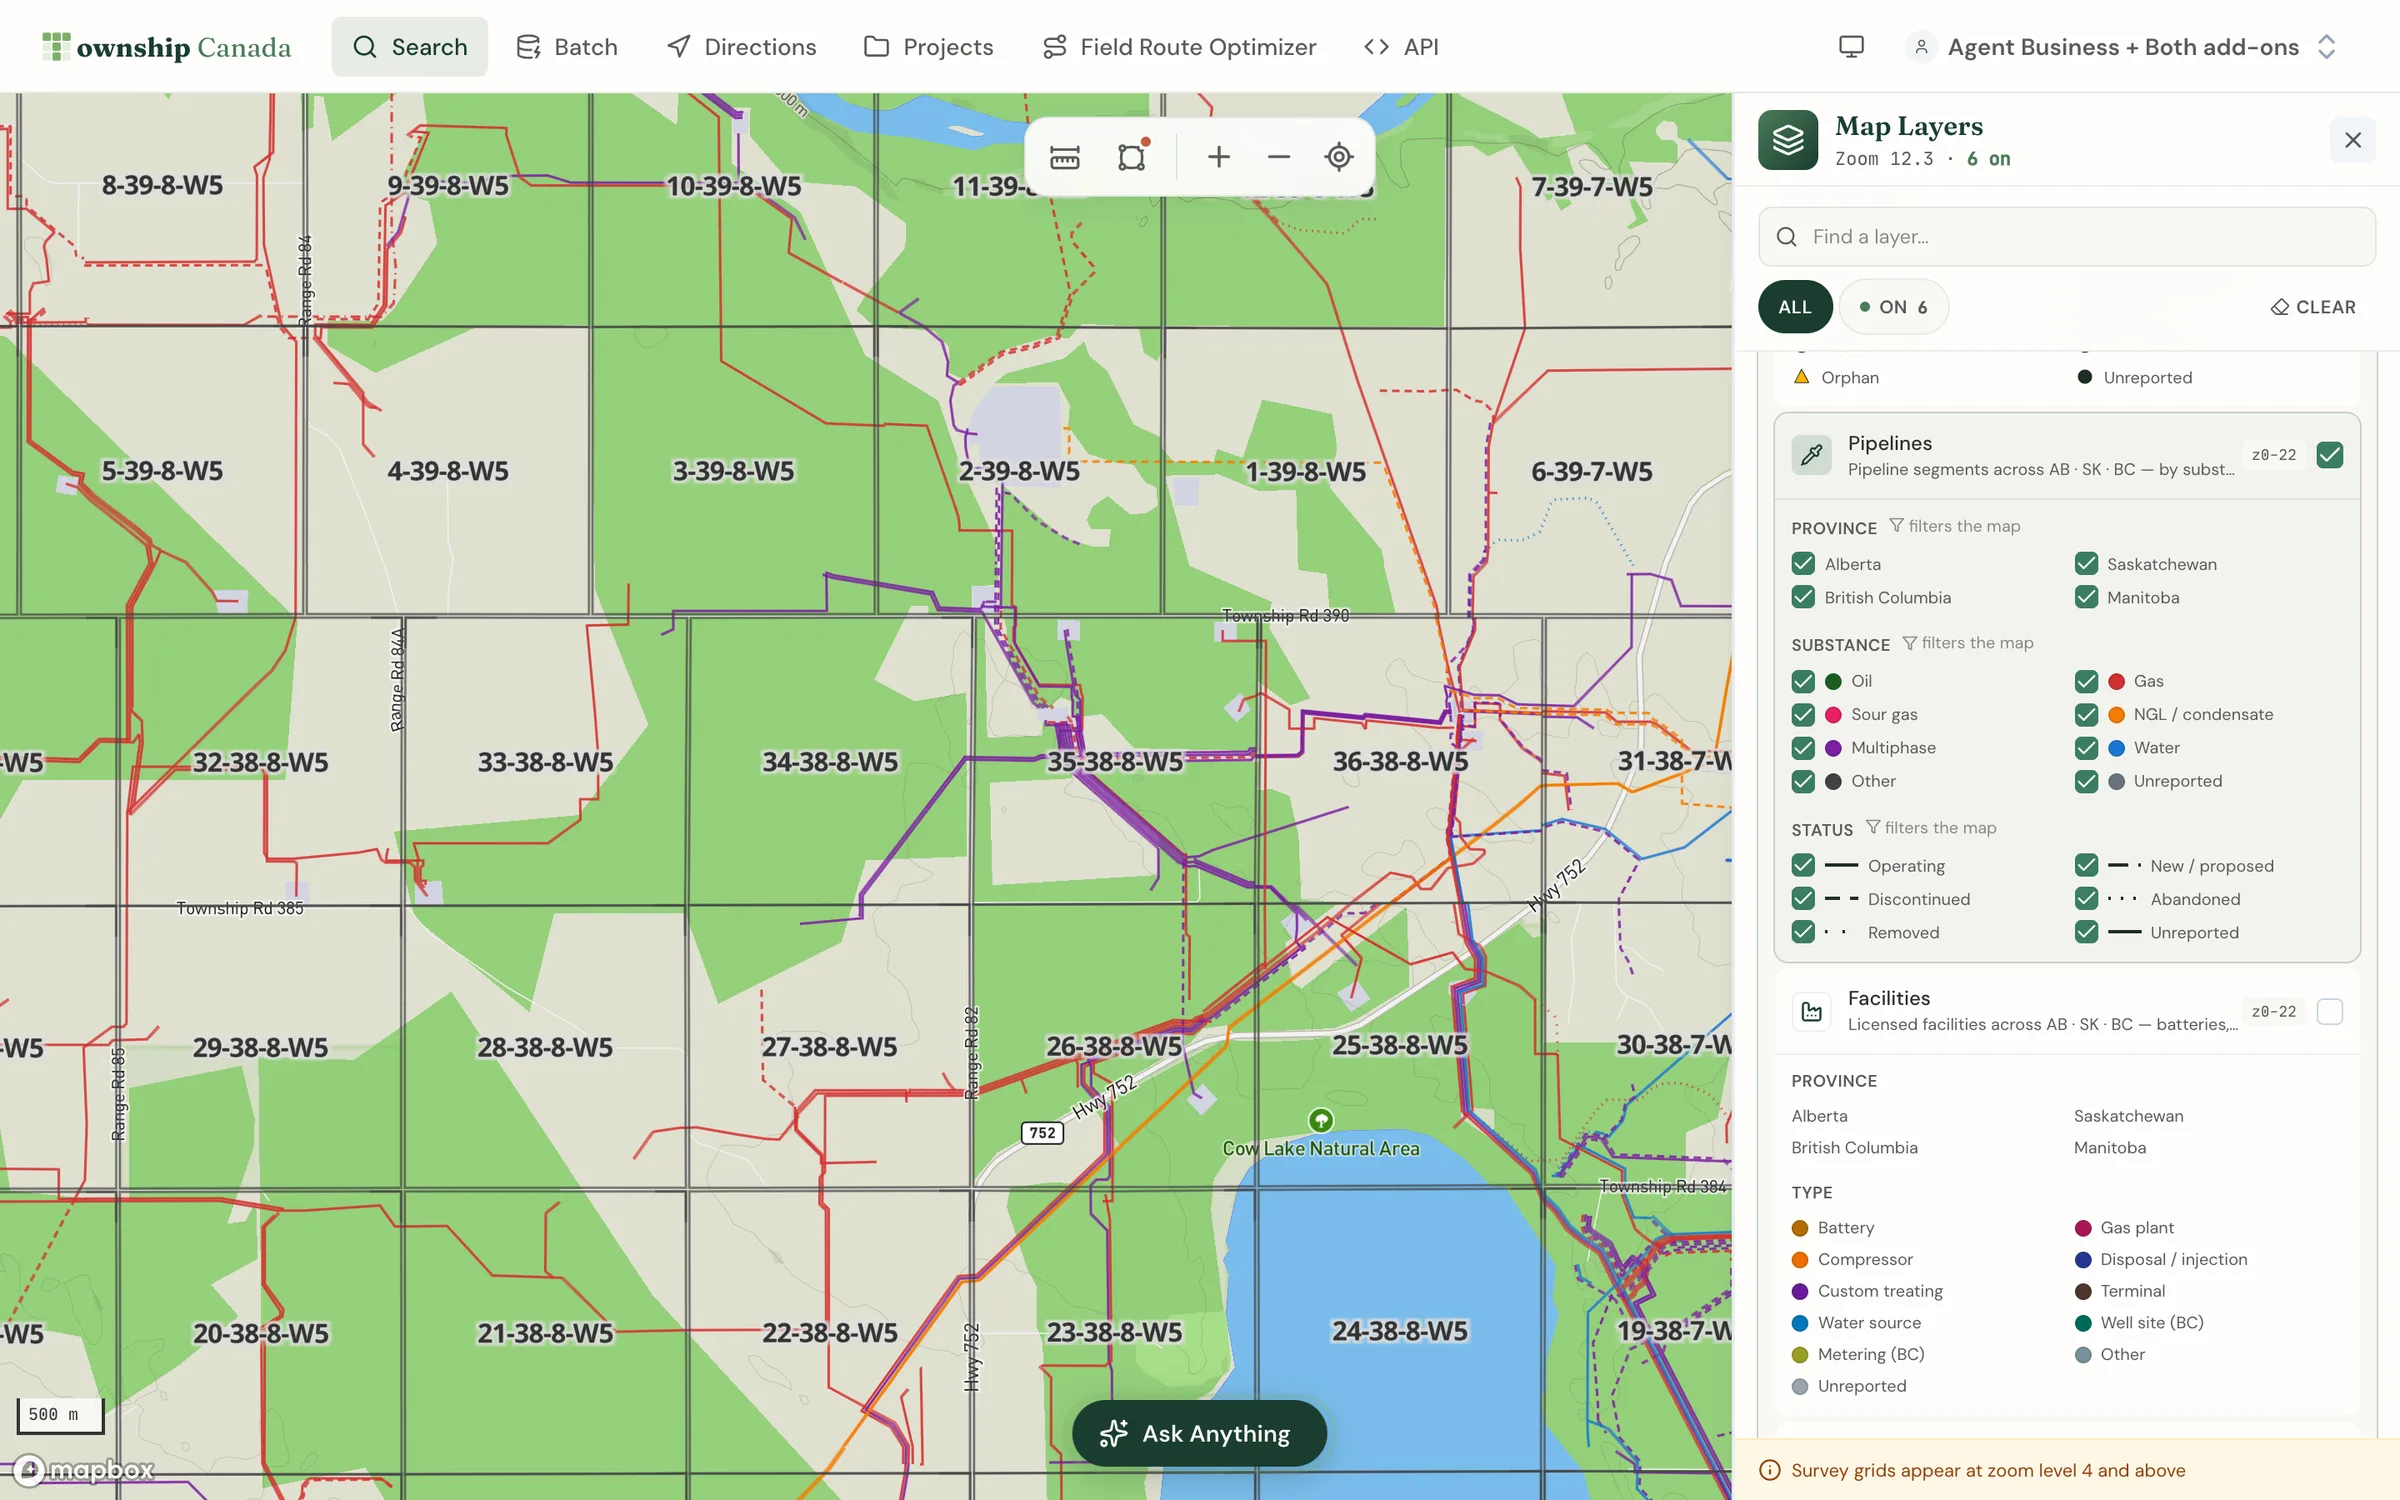Go to Directions
Screen dimensions: 2400x1500
tap(742, 47)
